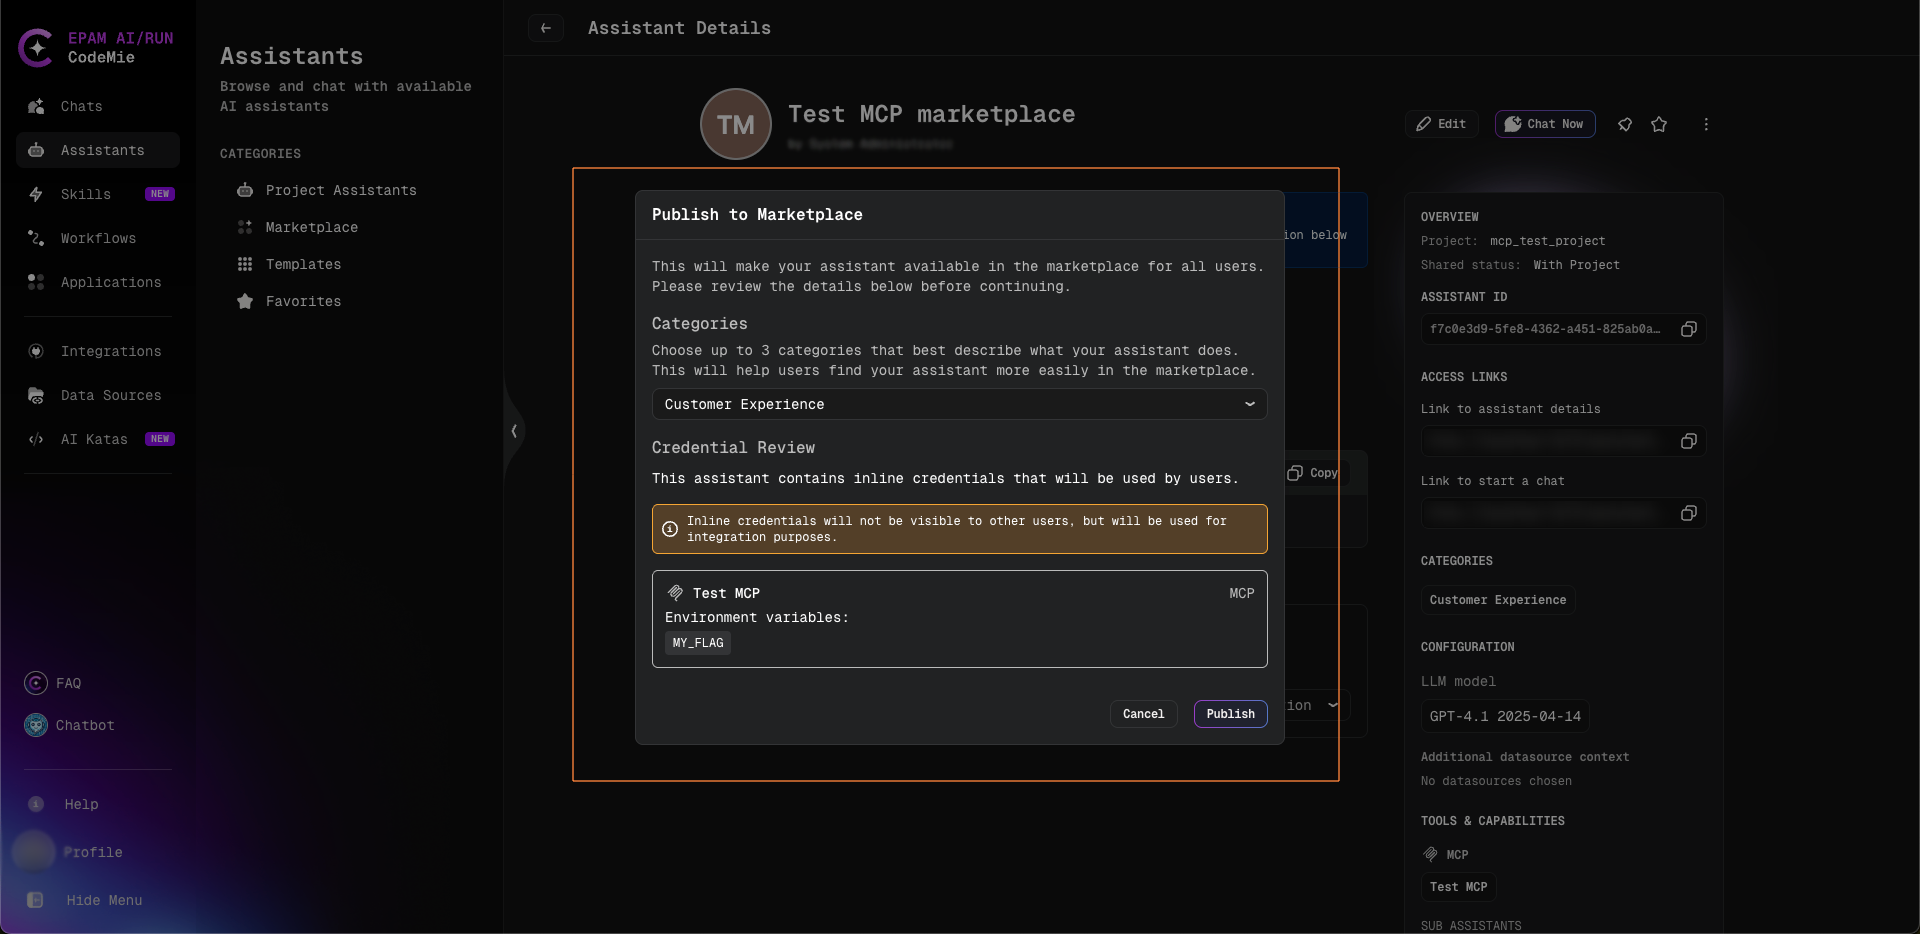1920x934 pixels.
Task: Click the NEW badge next to Skills
Action: (160, 194)
